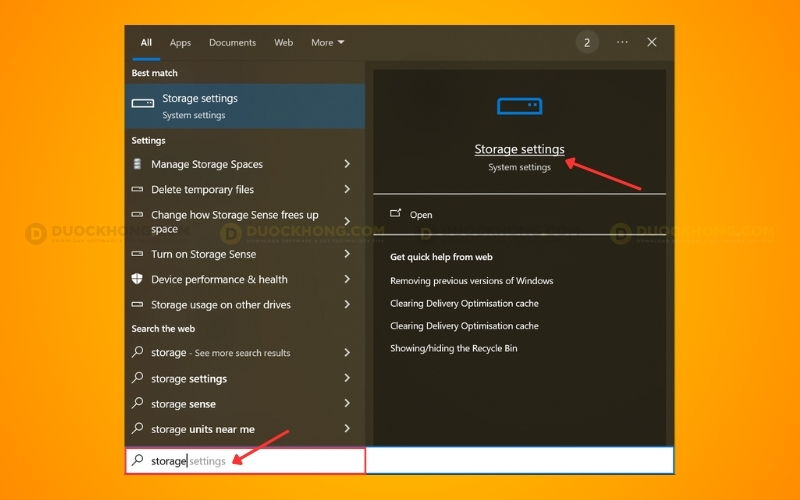Click the Device performance & health shield icon
The width and height of the screenshot is (800, 500).
point(137,279)
